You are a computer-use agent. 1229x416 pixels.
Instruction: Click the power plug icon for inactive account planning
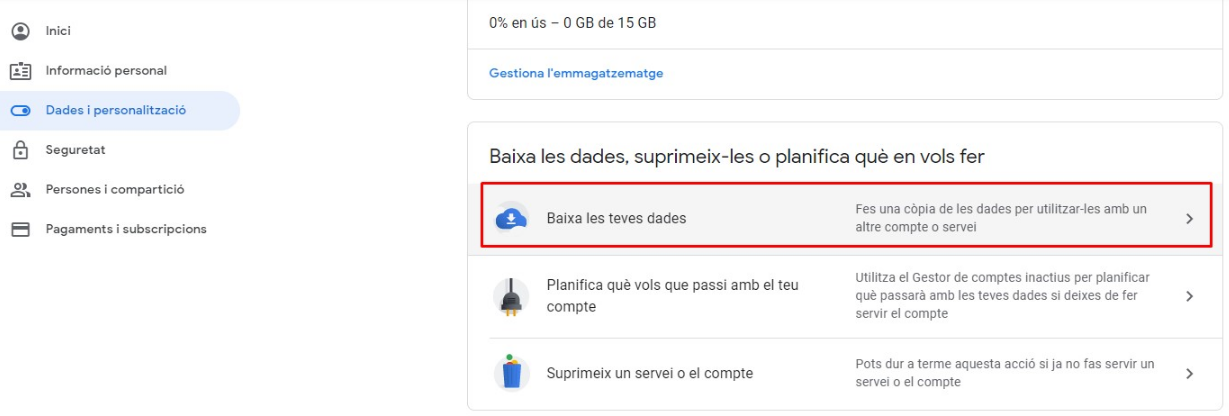coord(511,297)
